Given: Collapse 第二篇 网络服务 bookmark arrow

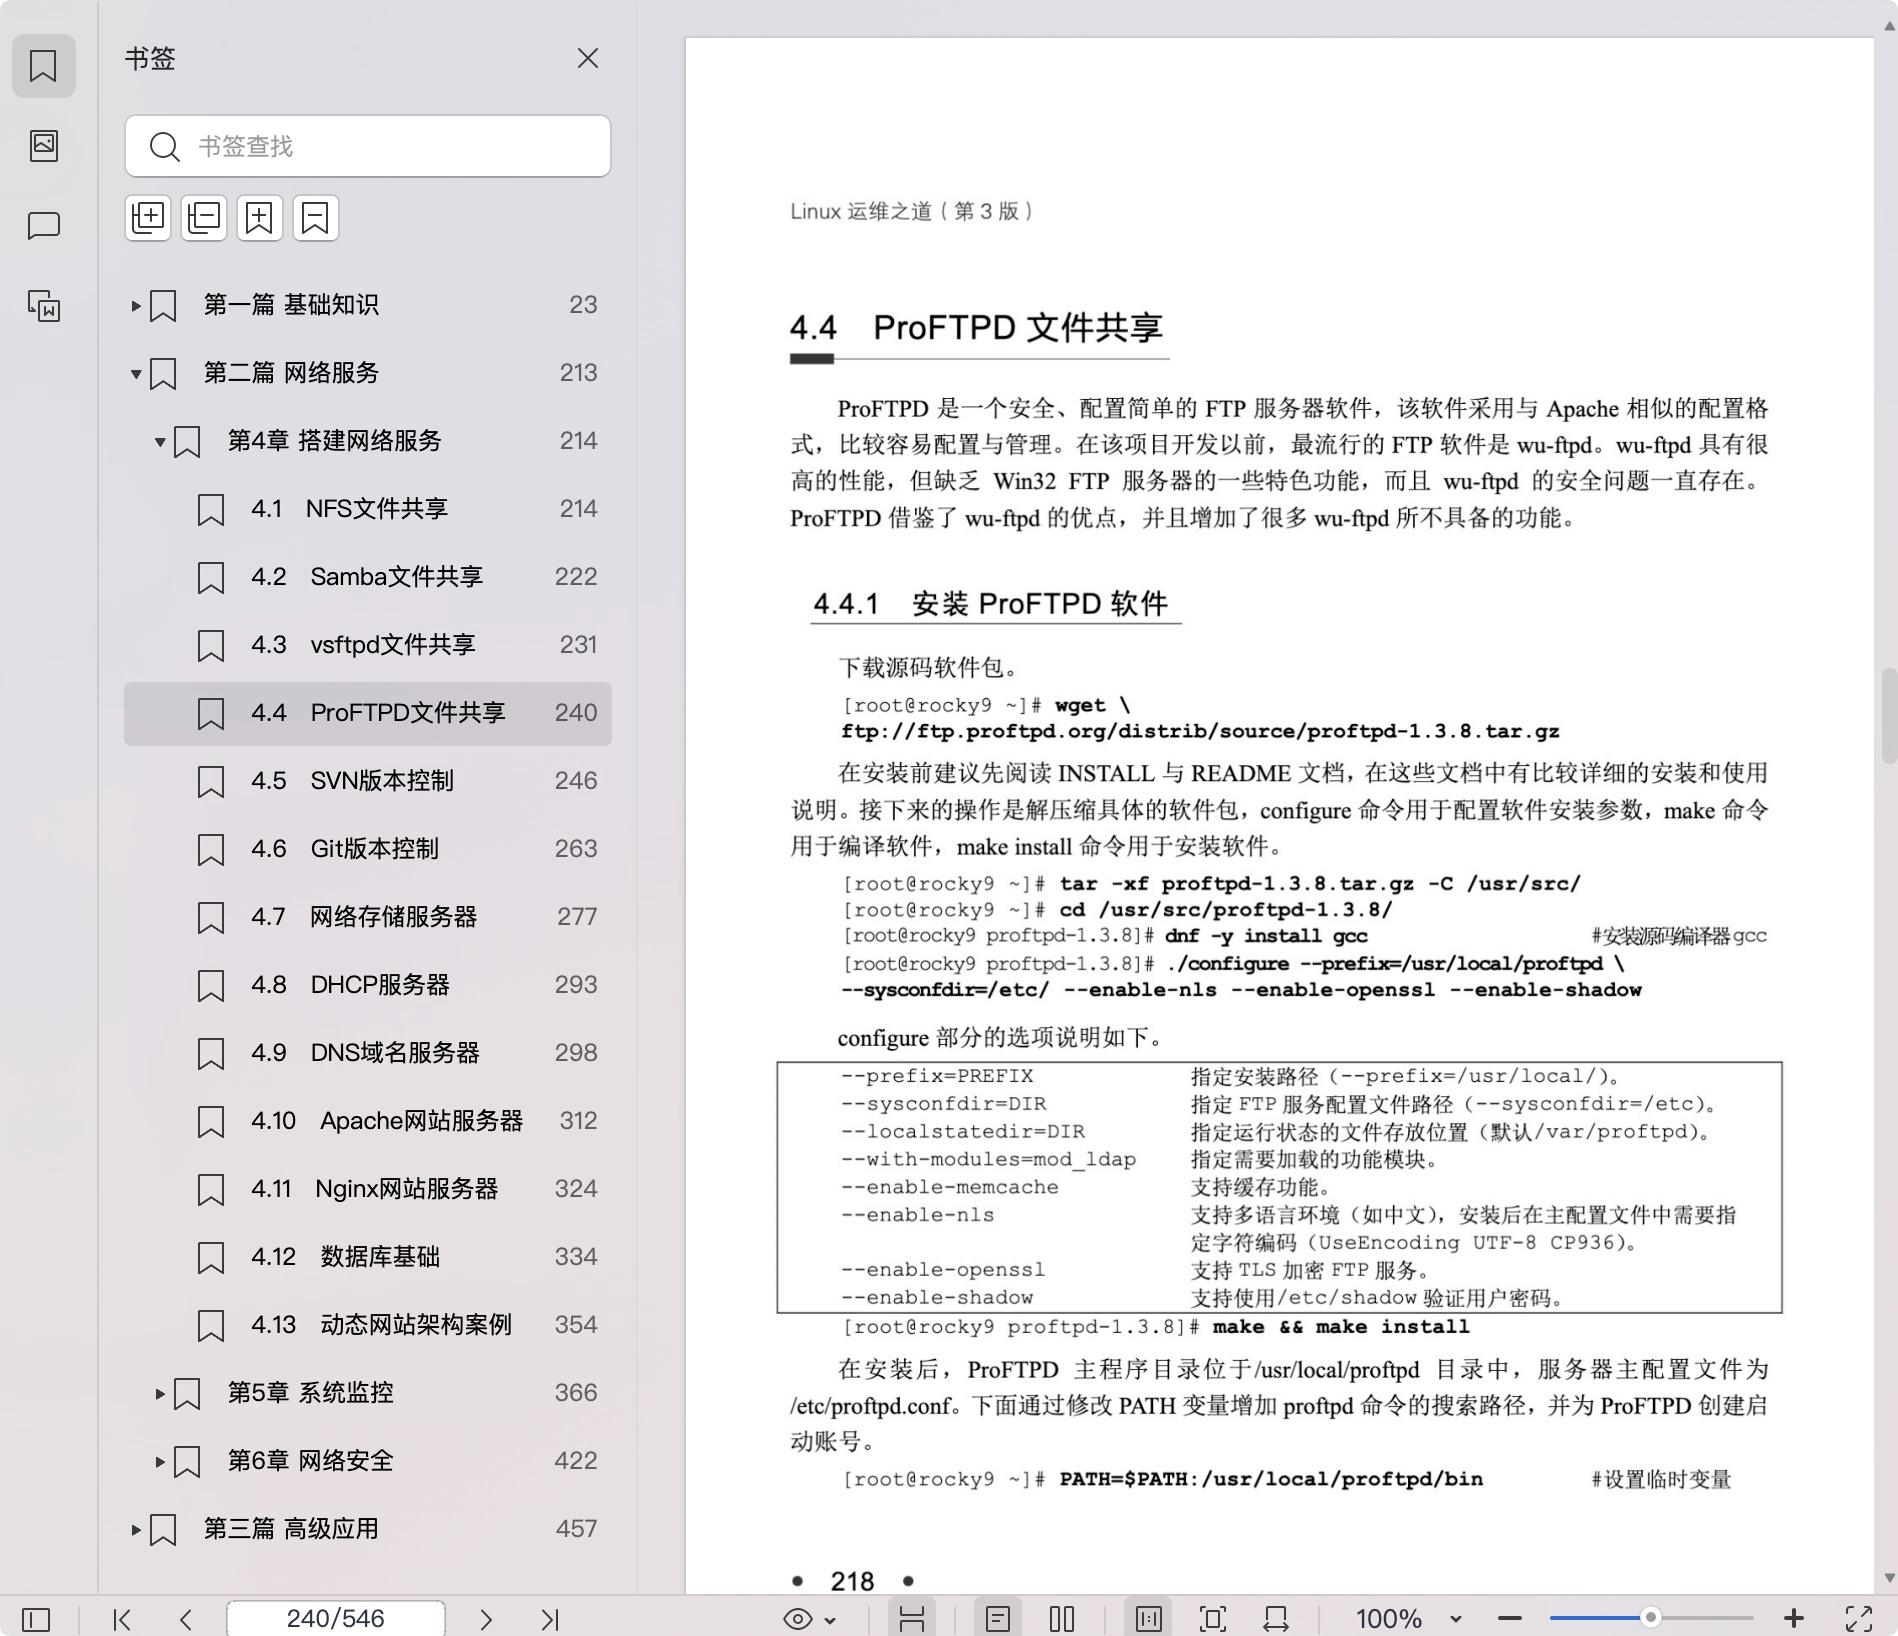Looking at the screenshot, I should click(x=136, y=374).
